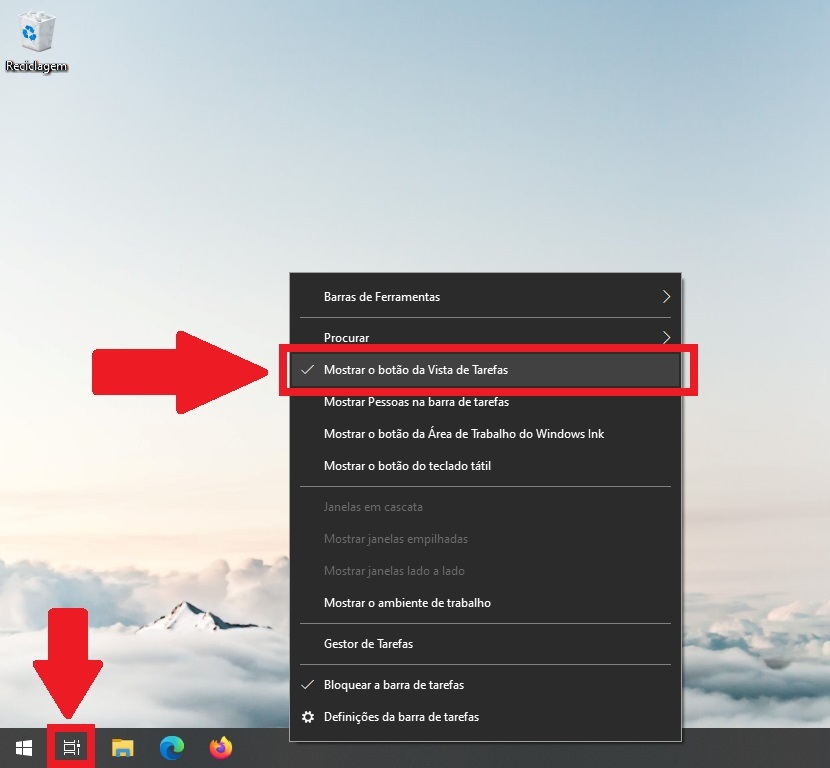Image resolution: width=830 pixels, height=768 pixels.
Task: Open File Explorer from the taskbar
Action: pos(122,747)
